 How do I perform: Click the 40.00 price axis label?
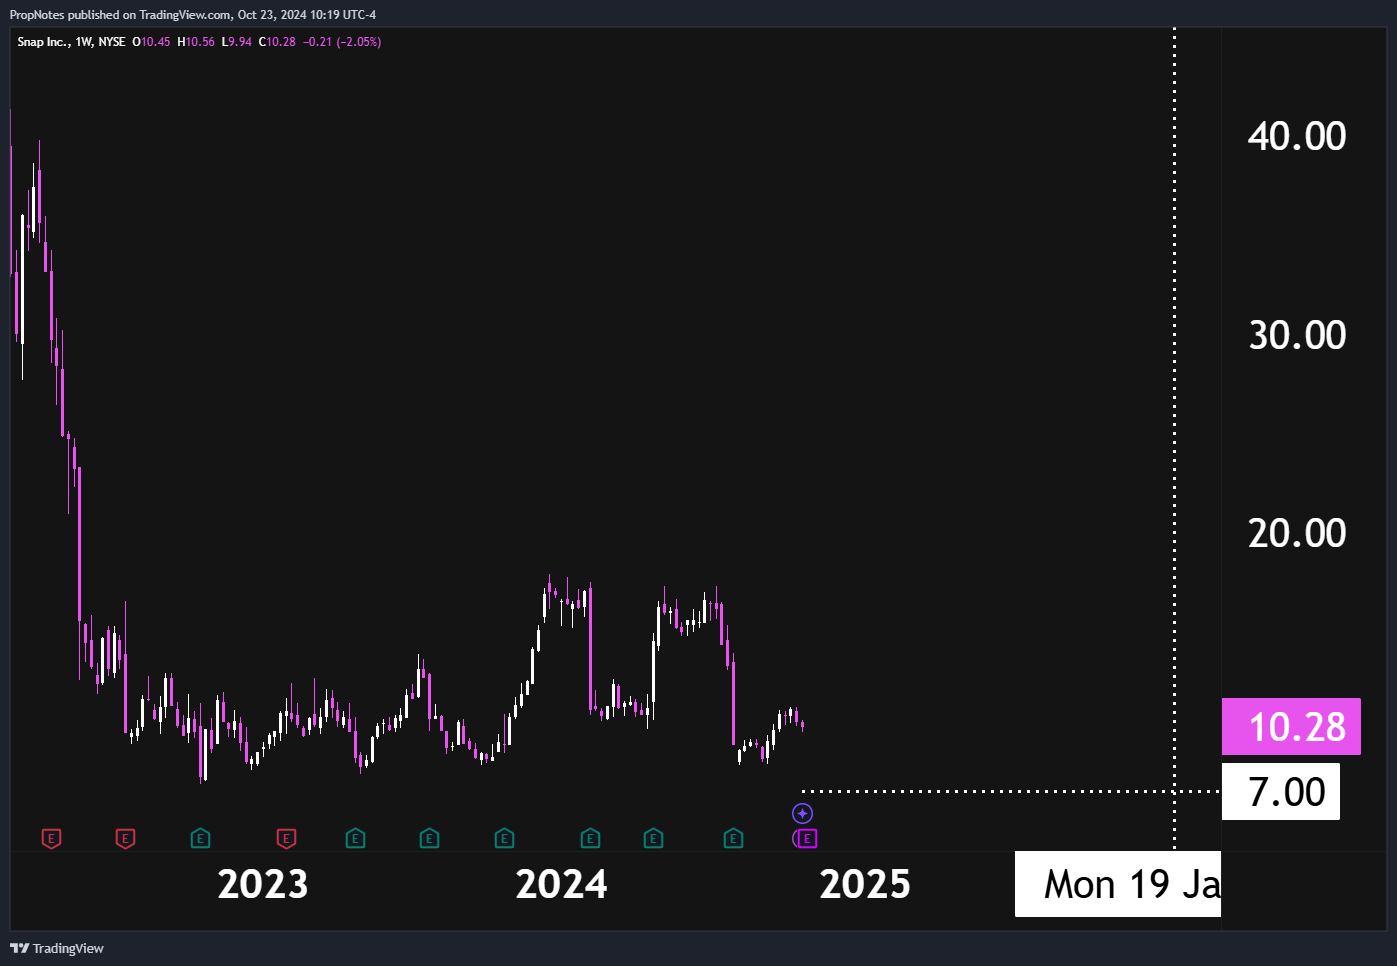tap(1297, 136)
